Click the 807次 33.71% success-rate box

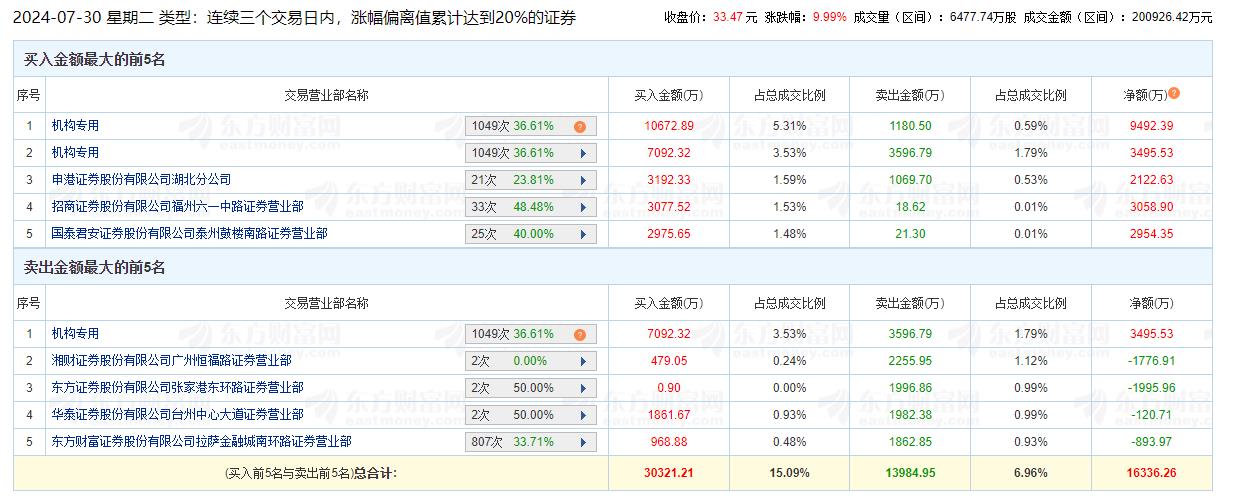520,442
